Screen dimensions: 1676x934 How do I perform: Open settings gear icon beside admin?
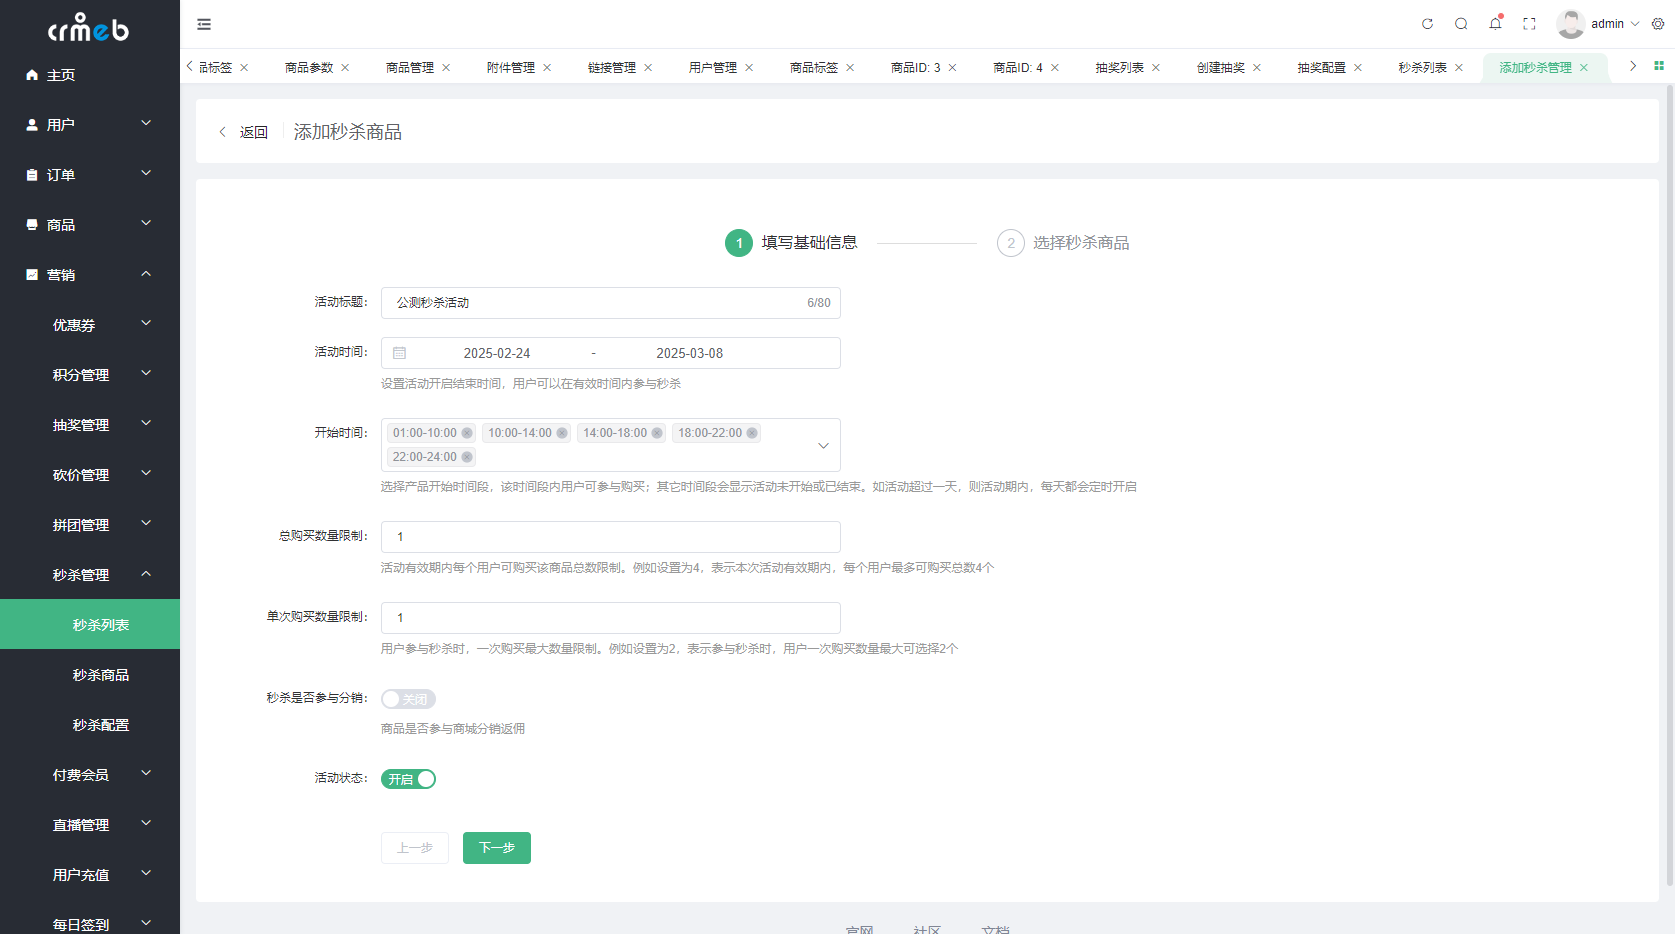pyautogui.click(x=1658, y=24)
